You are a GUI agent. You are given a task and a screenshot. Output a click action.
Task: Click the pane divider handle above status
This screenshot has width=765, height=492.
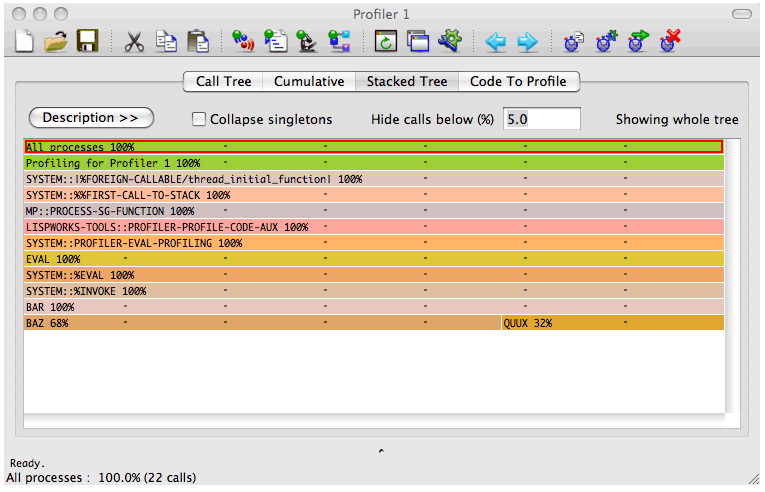tap(381, 451)
